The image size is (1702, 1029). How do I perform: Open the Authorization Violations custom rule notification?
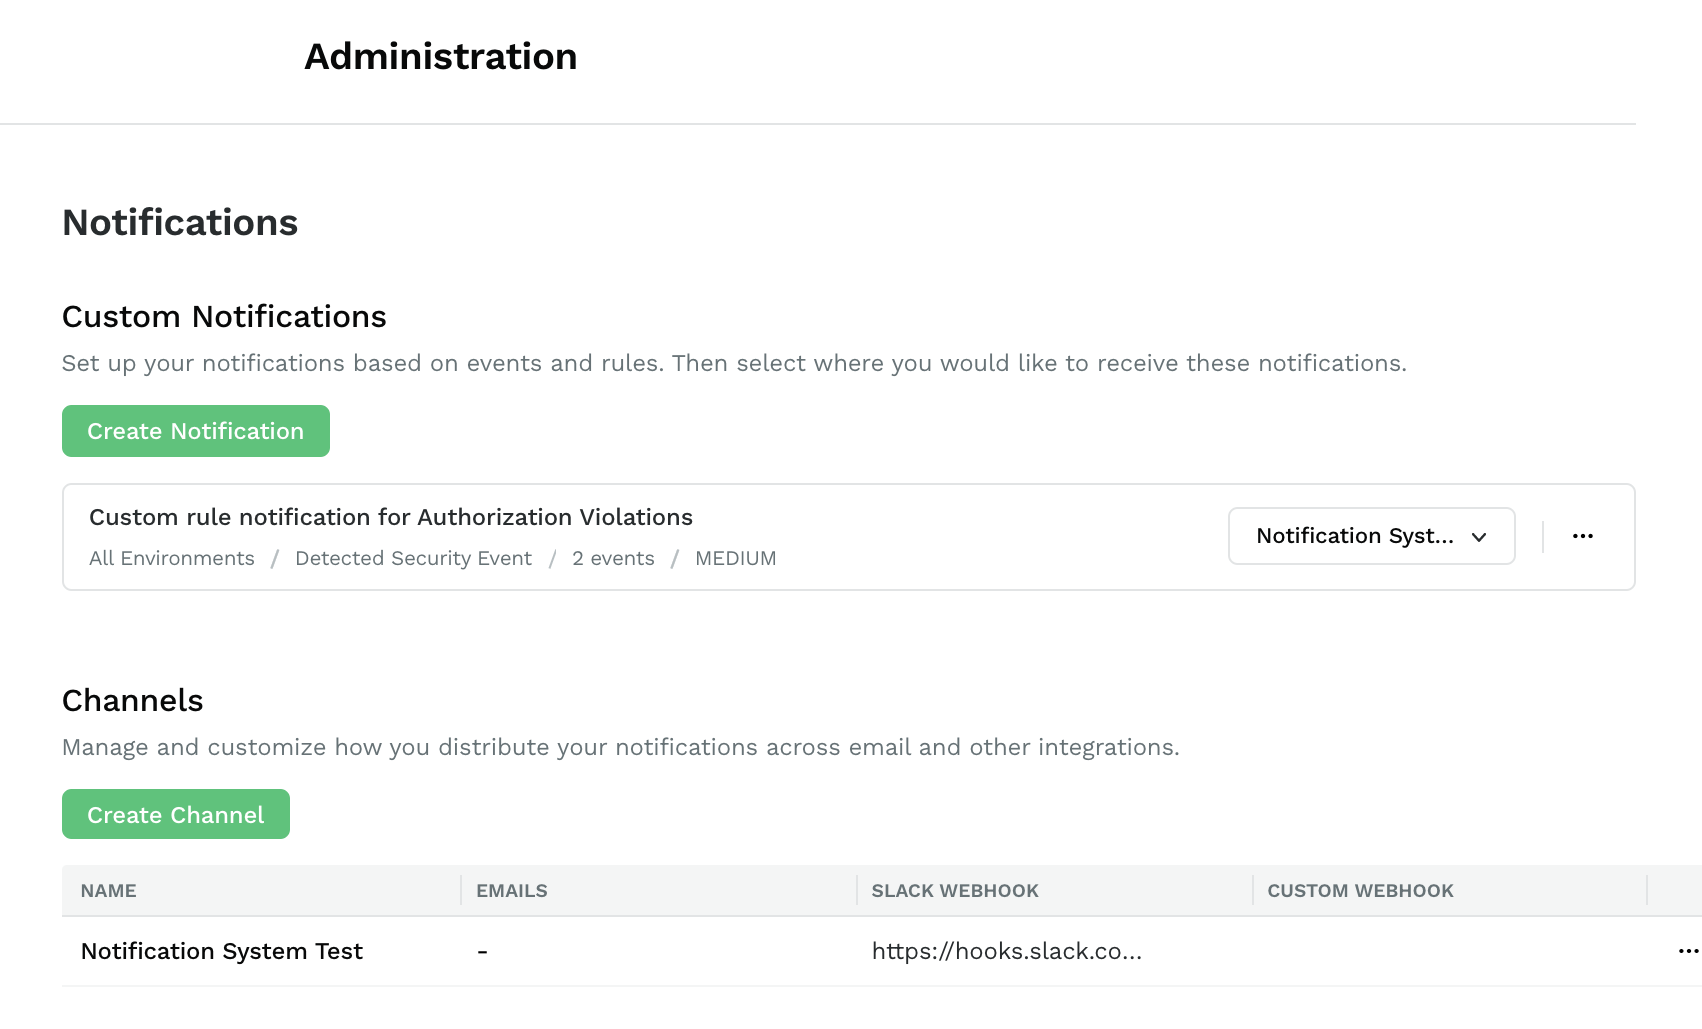pos(391,517)
